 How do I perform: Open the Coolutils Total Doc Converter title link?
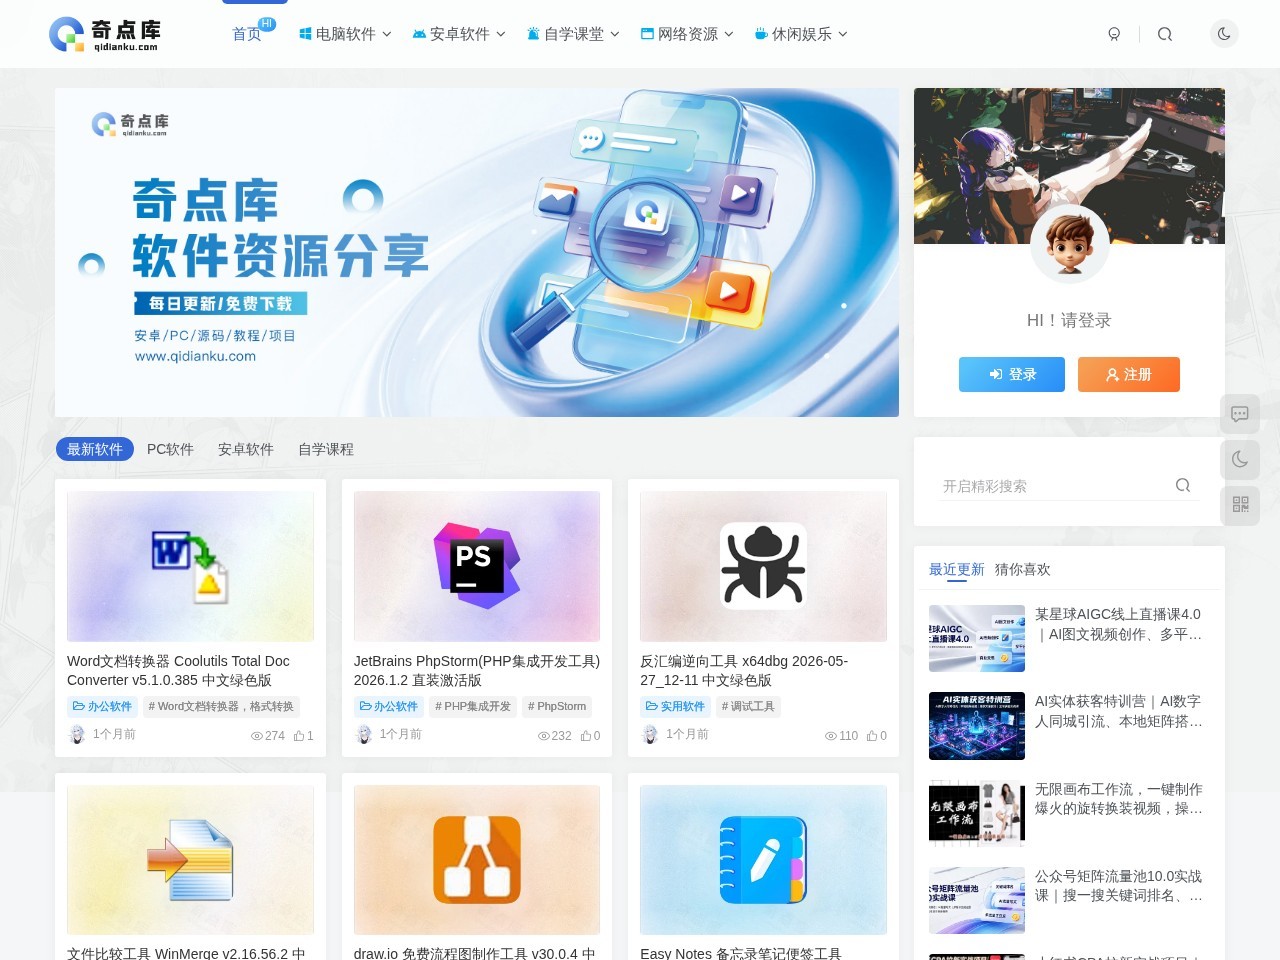pyautogui.click(x=178, y=670)
